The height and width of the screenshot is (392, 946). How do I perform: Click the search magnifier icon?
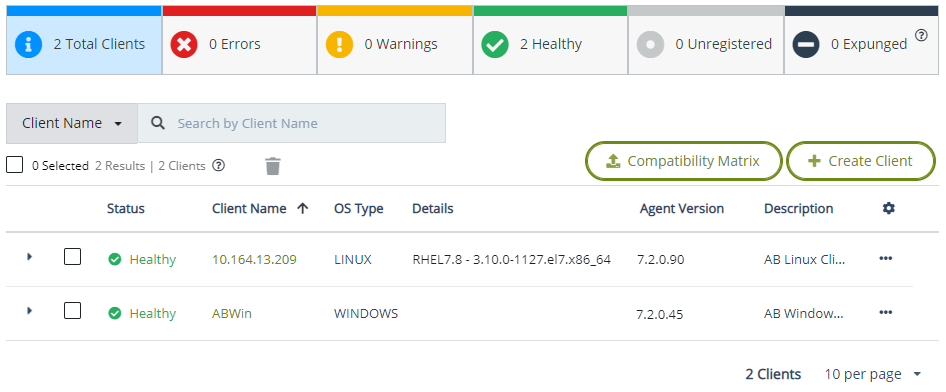[x=158, y=123]
